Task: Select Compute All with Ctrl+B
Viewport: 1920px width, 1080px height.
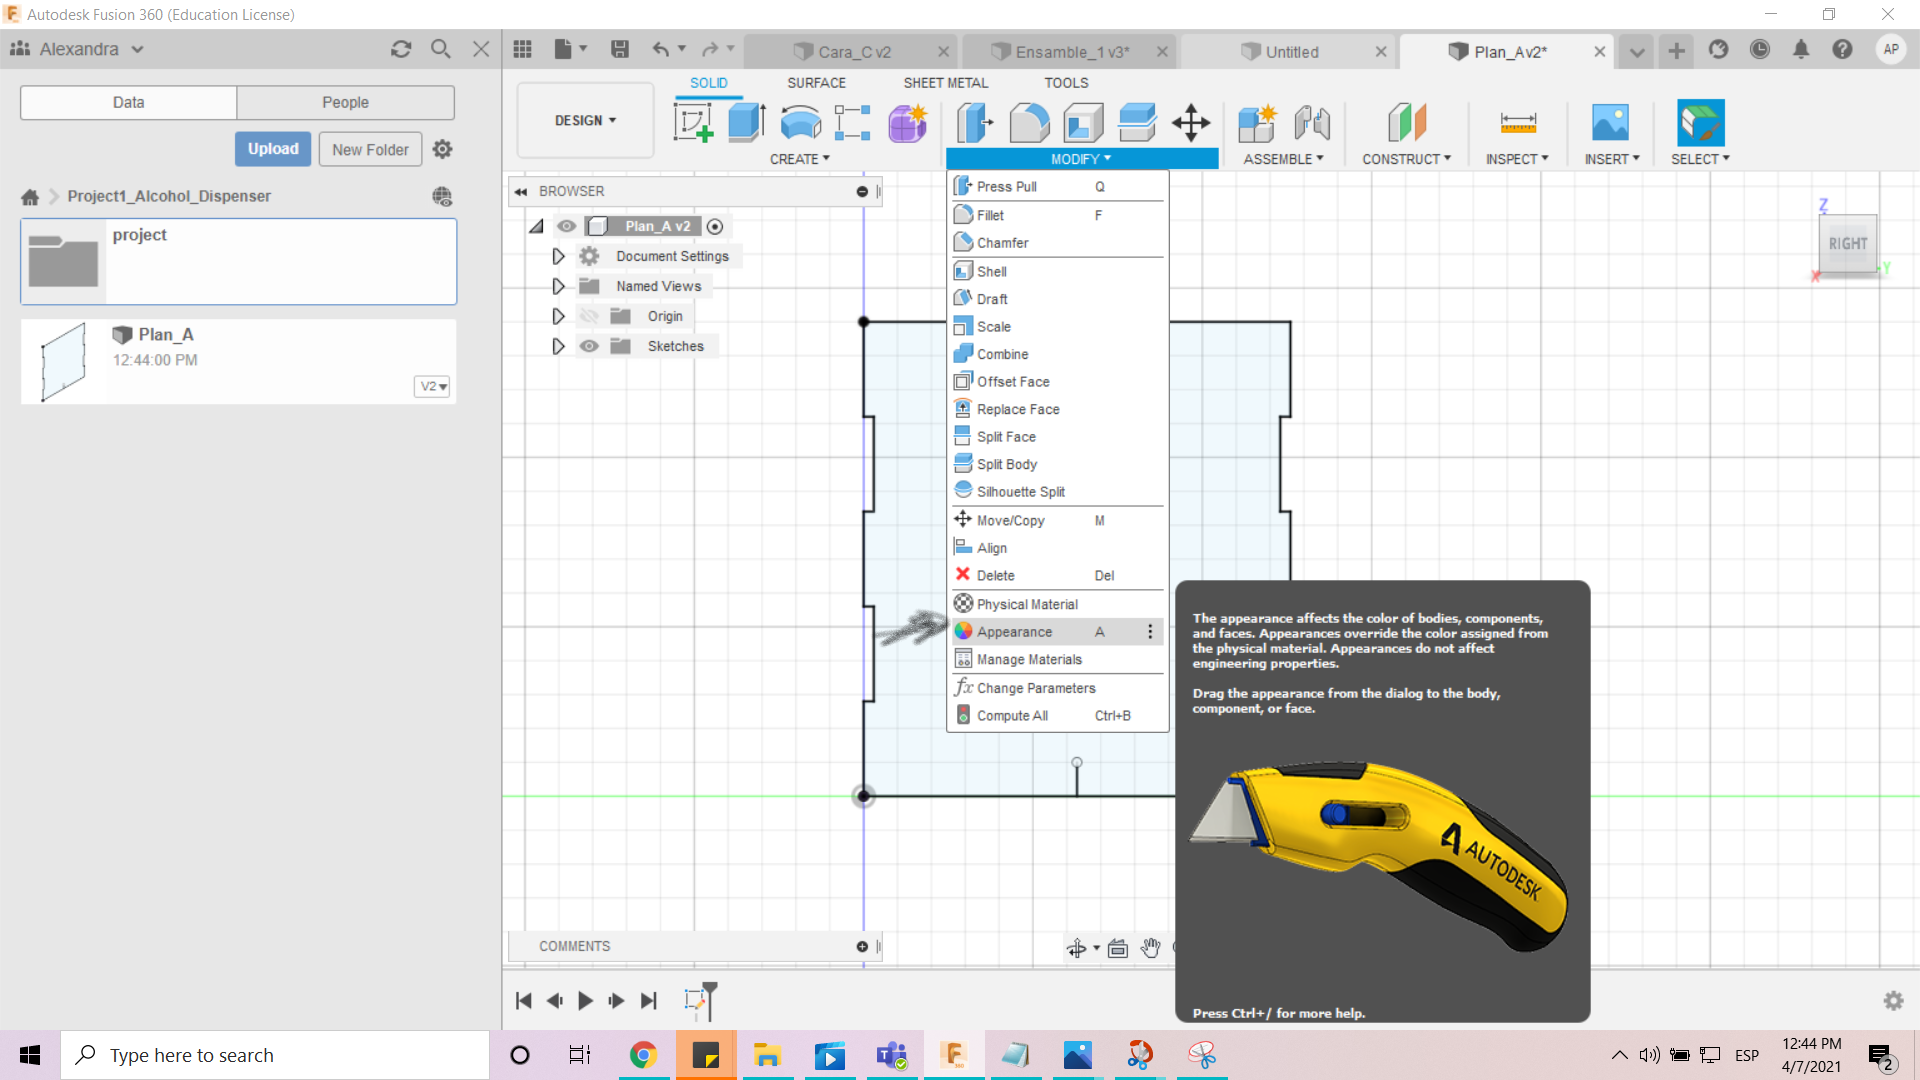Action: point(1011,715)
